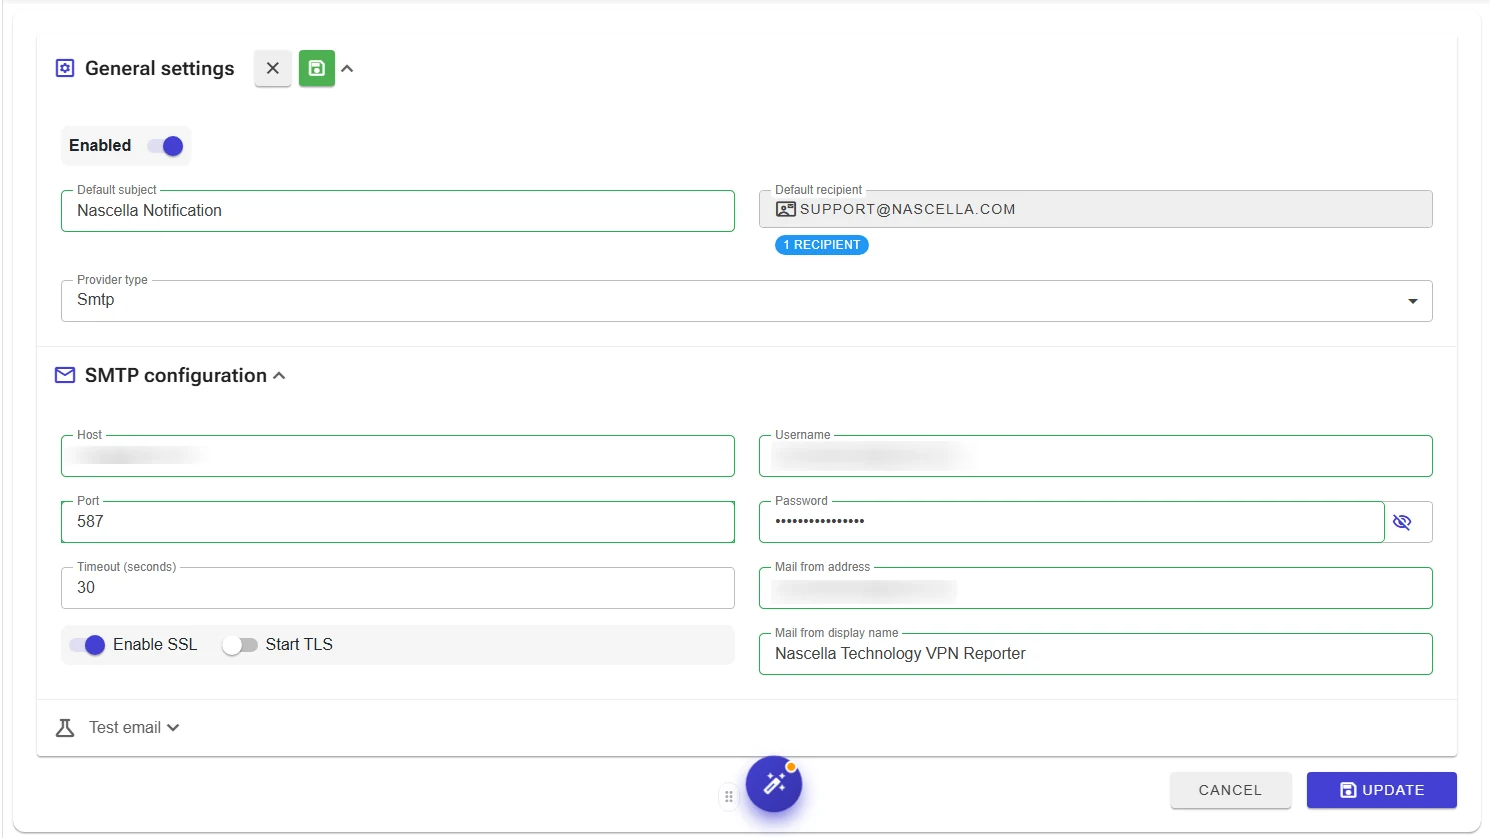
Task: Edit the Port field showing 587
Action: click(x=398, y=522)
